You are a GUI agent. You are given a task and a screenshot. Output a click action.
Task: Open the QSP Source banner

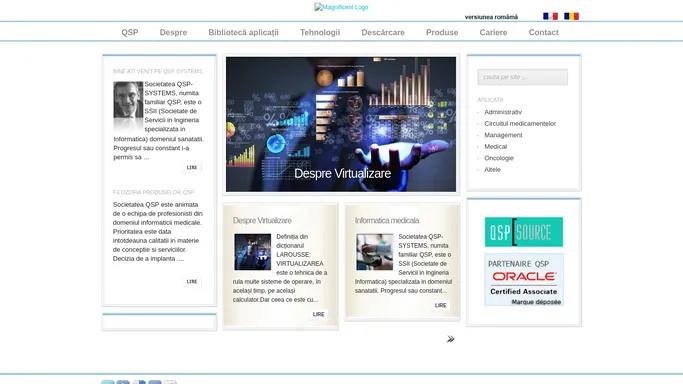(x=524, y=232)
